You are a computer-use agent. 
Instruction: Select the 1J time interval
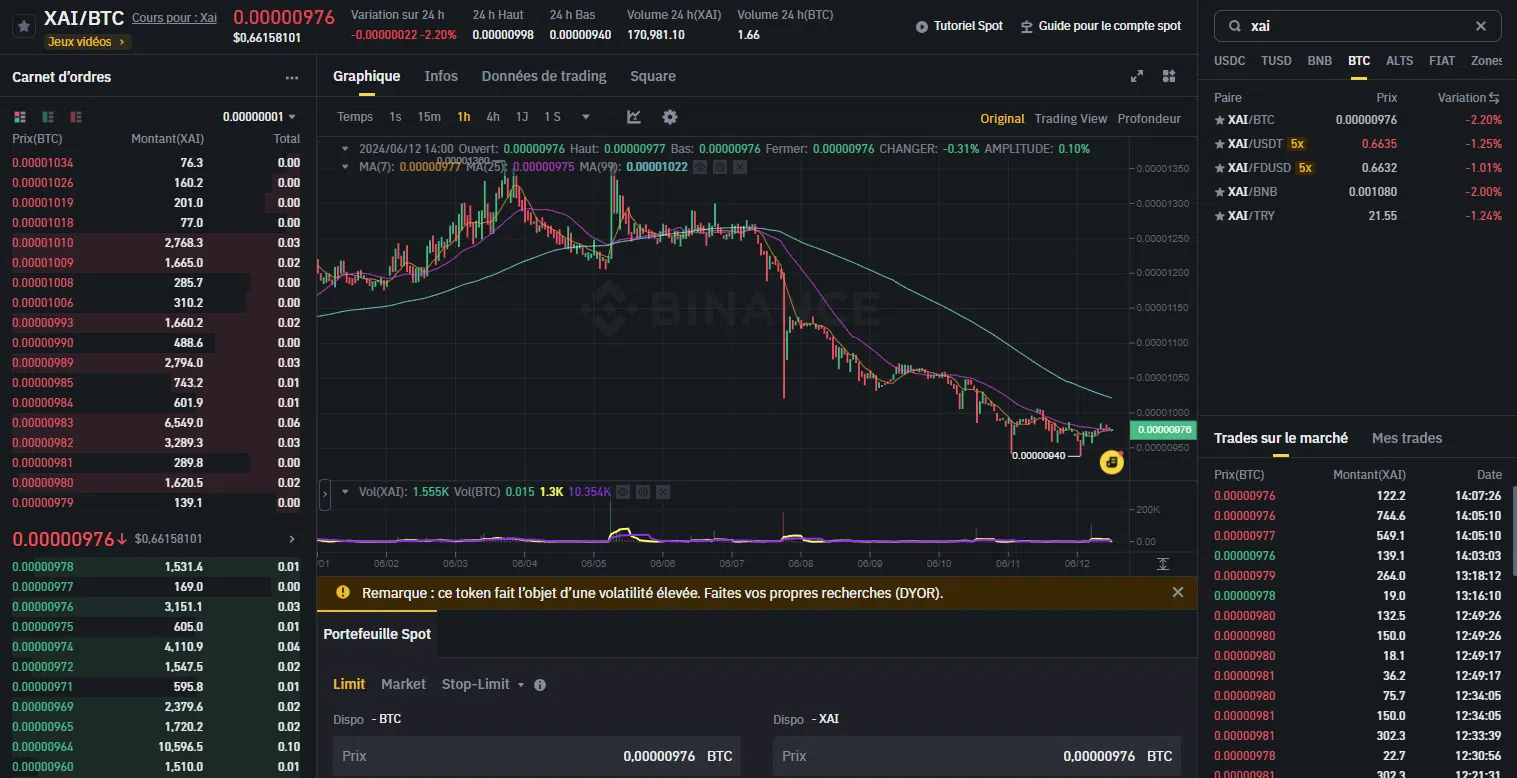tap(522, 117)
